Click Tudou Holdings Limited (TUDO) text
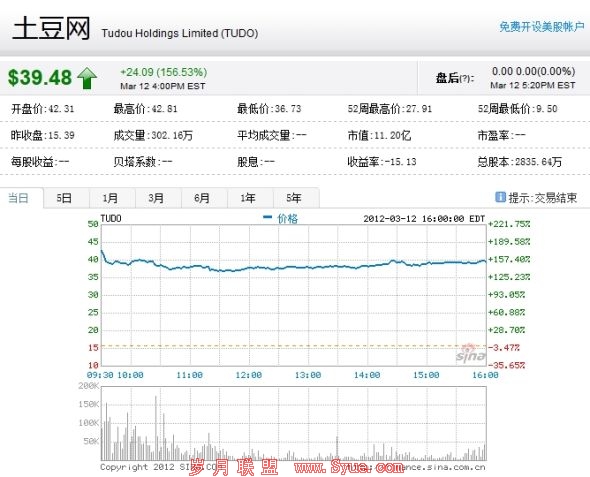The width and height of the screenshot is (590, 477). [179, 33]
